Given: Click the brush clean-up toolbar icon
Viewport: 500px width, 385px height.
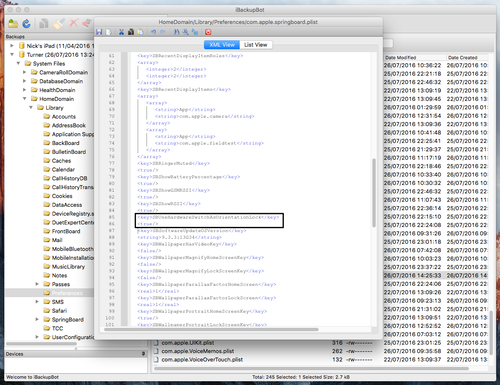Looking at the screenshot, I should point(59,23).
